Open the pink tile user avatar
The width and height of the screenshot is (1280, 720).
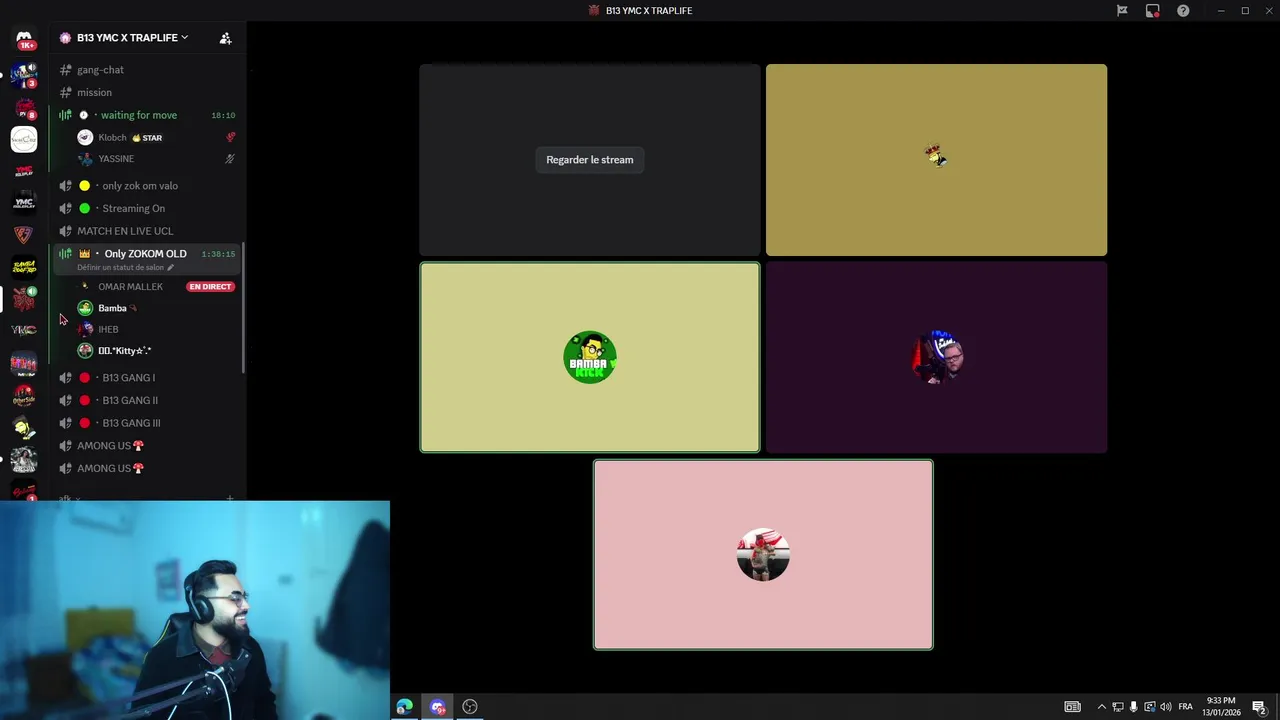(x=763, y=554)
